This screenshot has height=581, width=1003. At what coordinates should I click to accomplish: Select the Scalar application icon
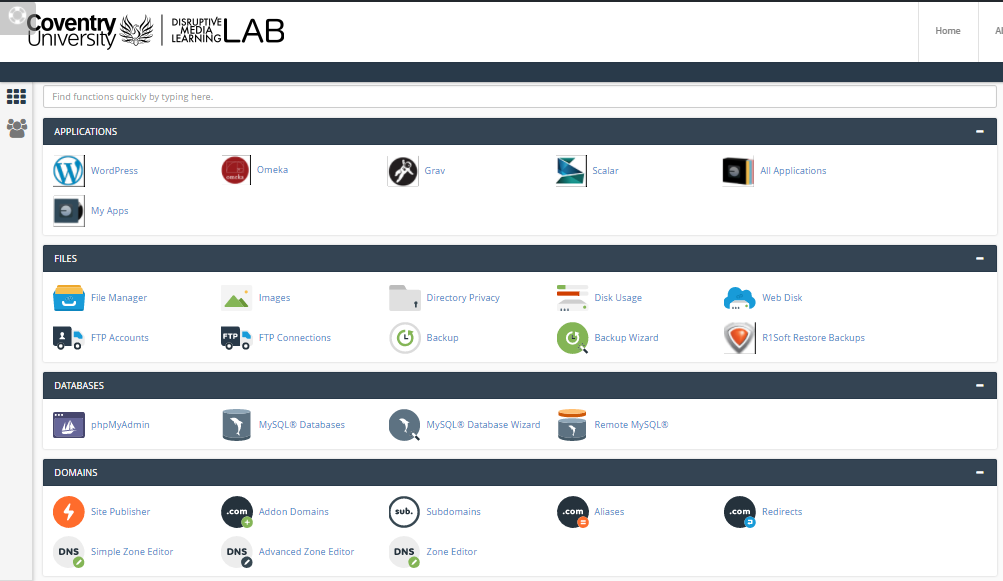point(571,171)
